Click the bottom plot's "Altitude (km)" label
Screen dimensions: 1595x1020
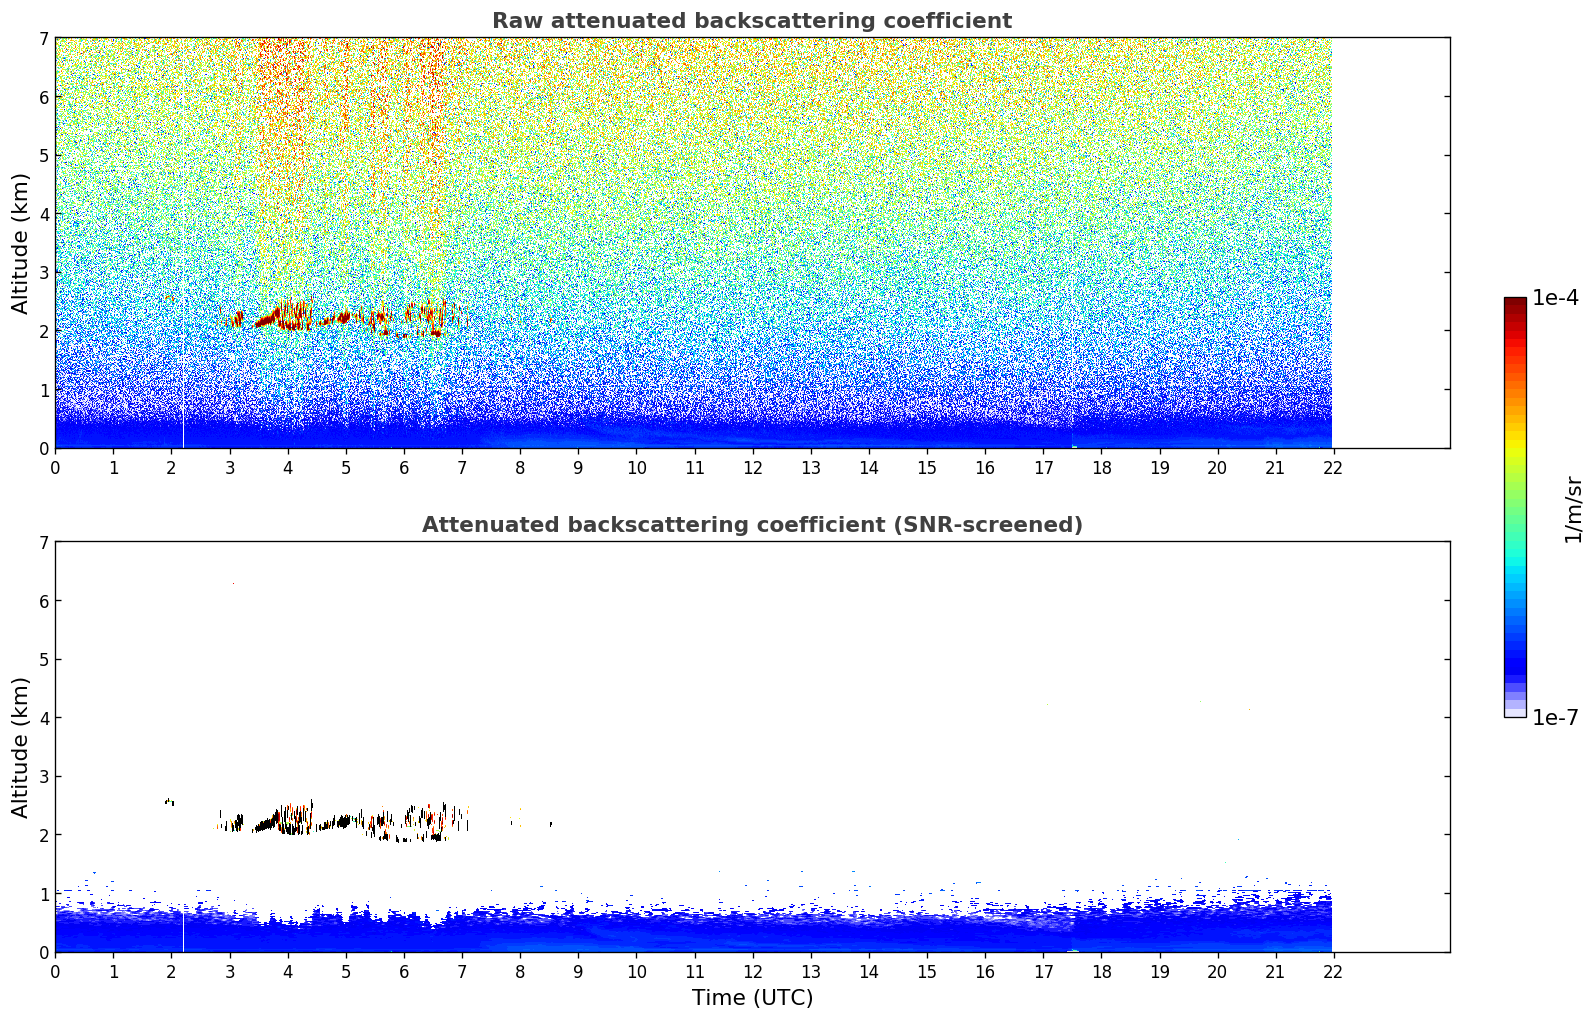[x=21, y=747]
